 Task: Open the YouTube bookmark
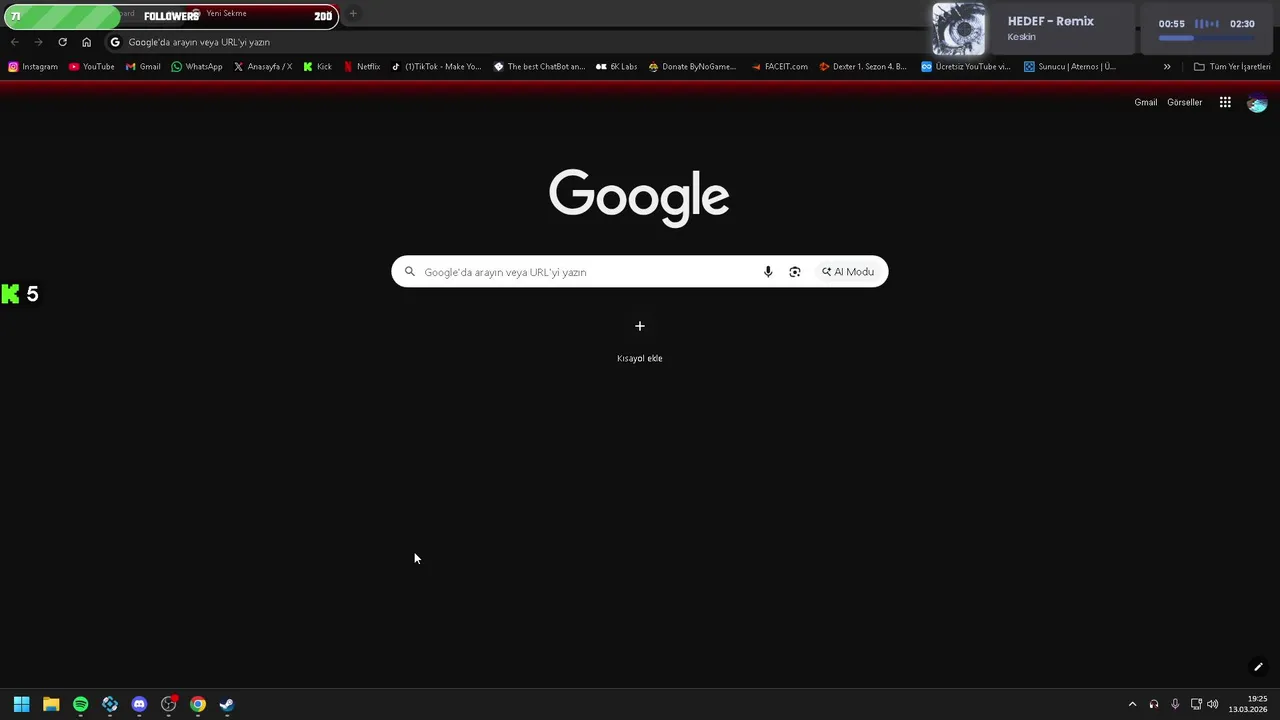point(91,67)
